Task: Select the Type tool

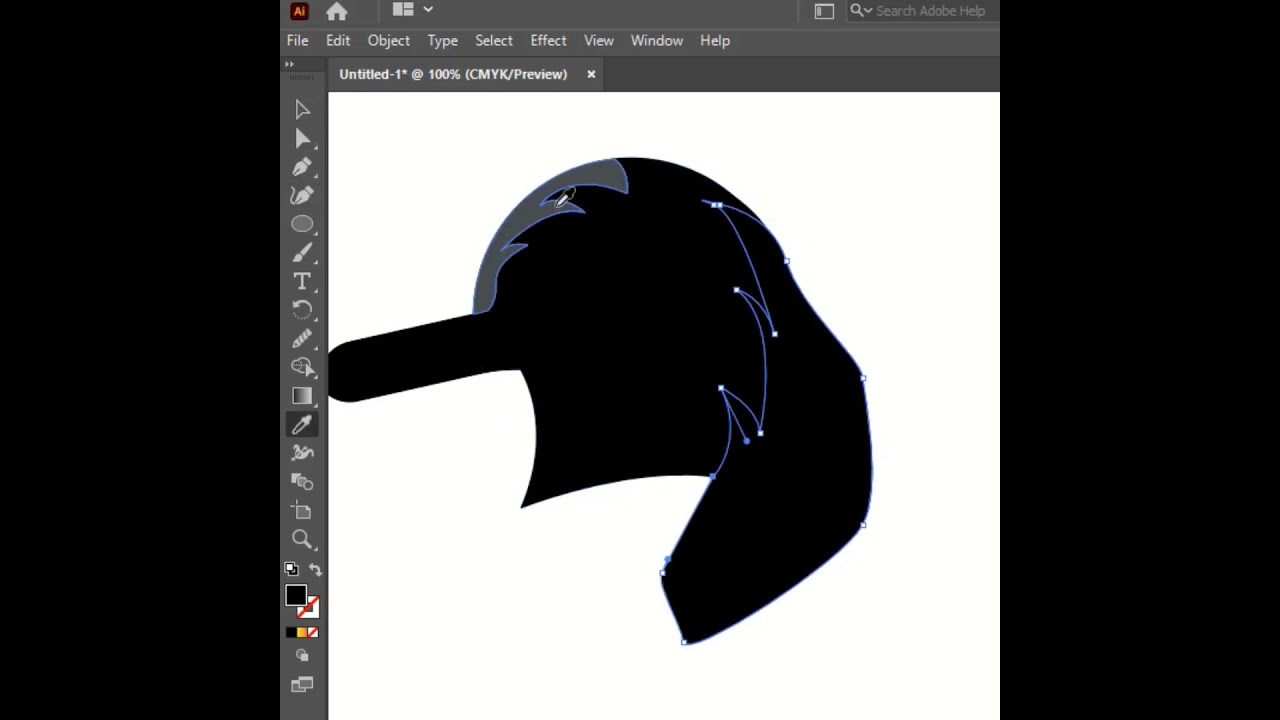Action: [x=302, y=281]
